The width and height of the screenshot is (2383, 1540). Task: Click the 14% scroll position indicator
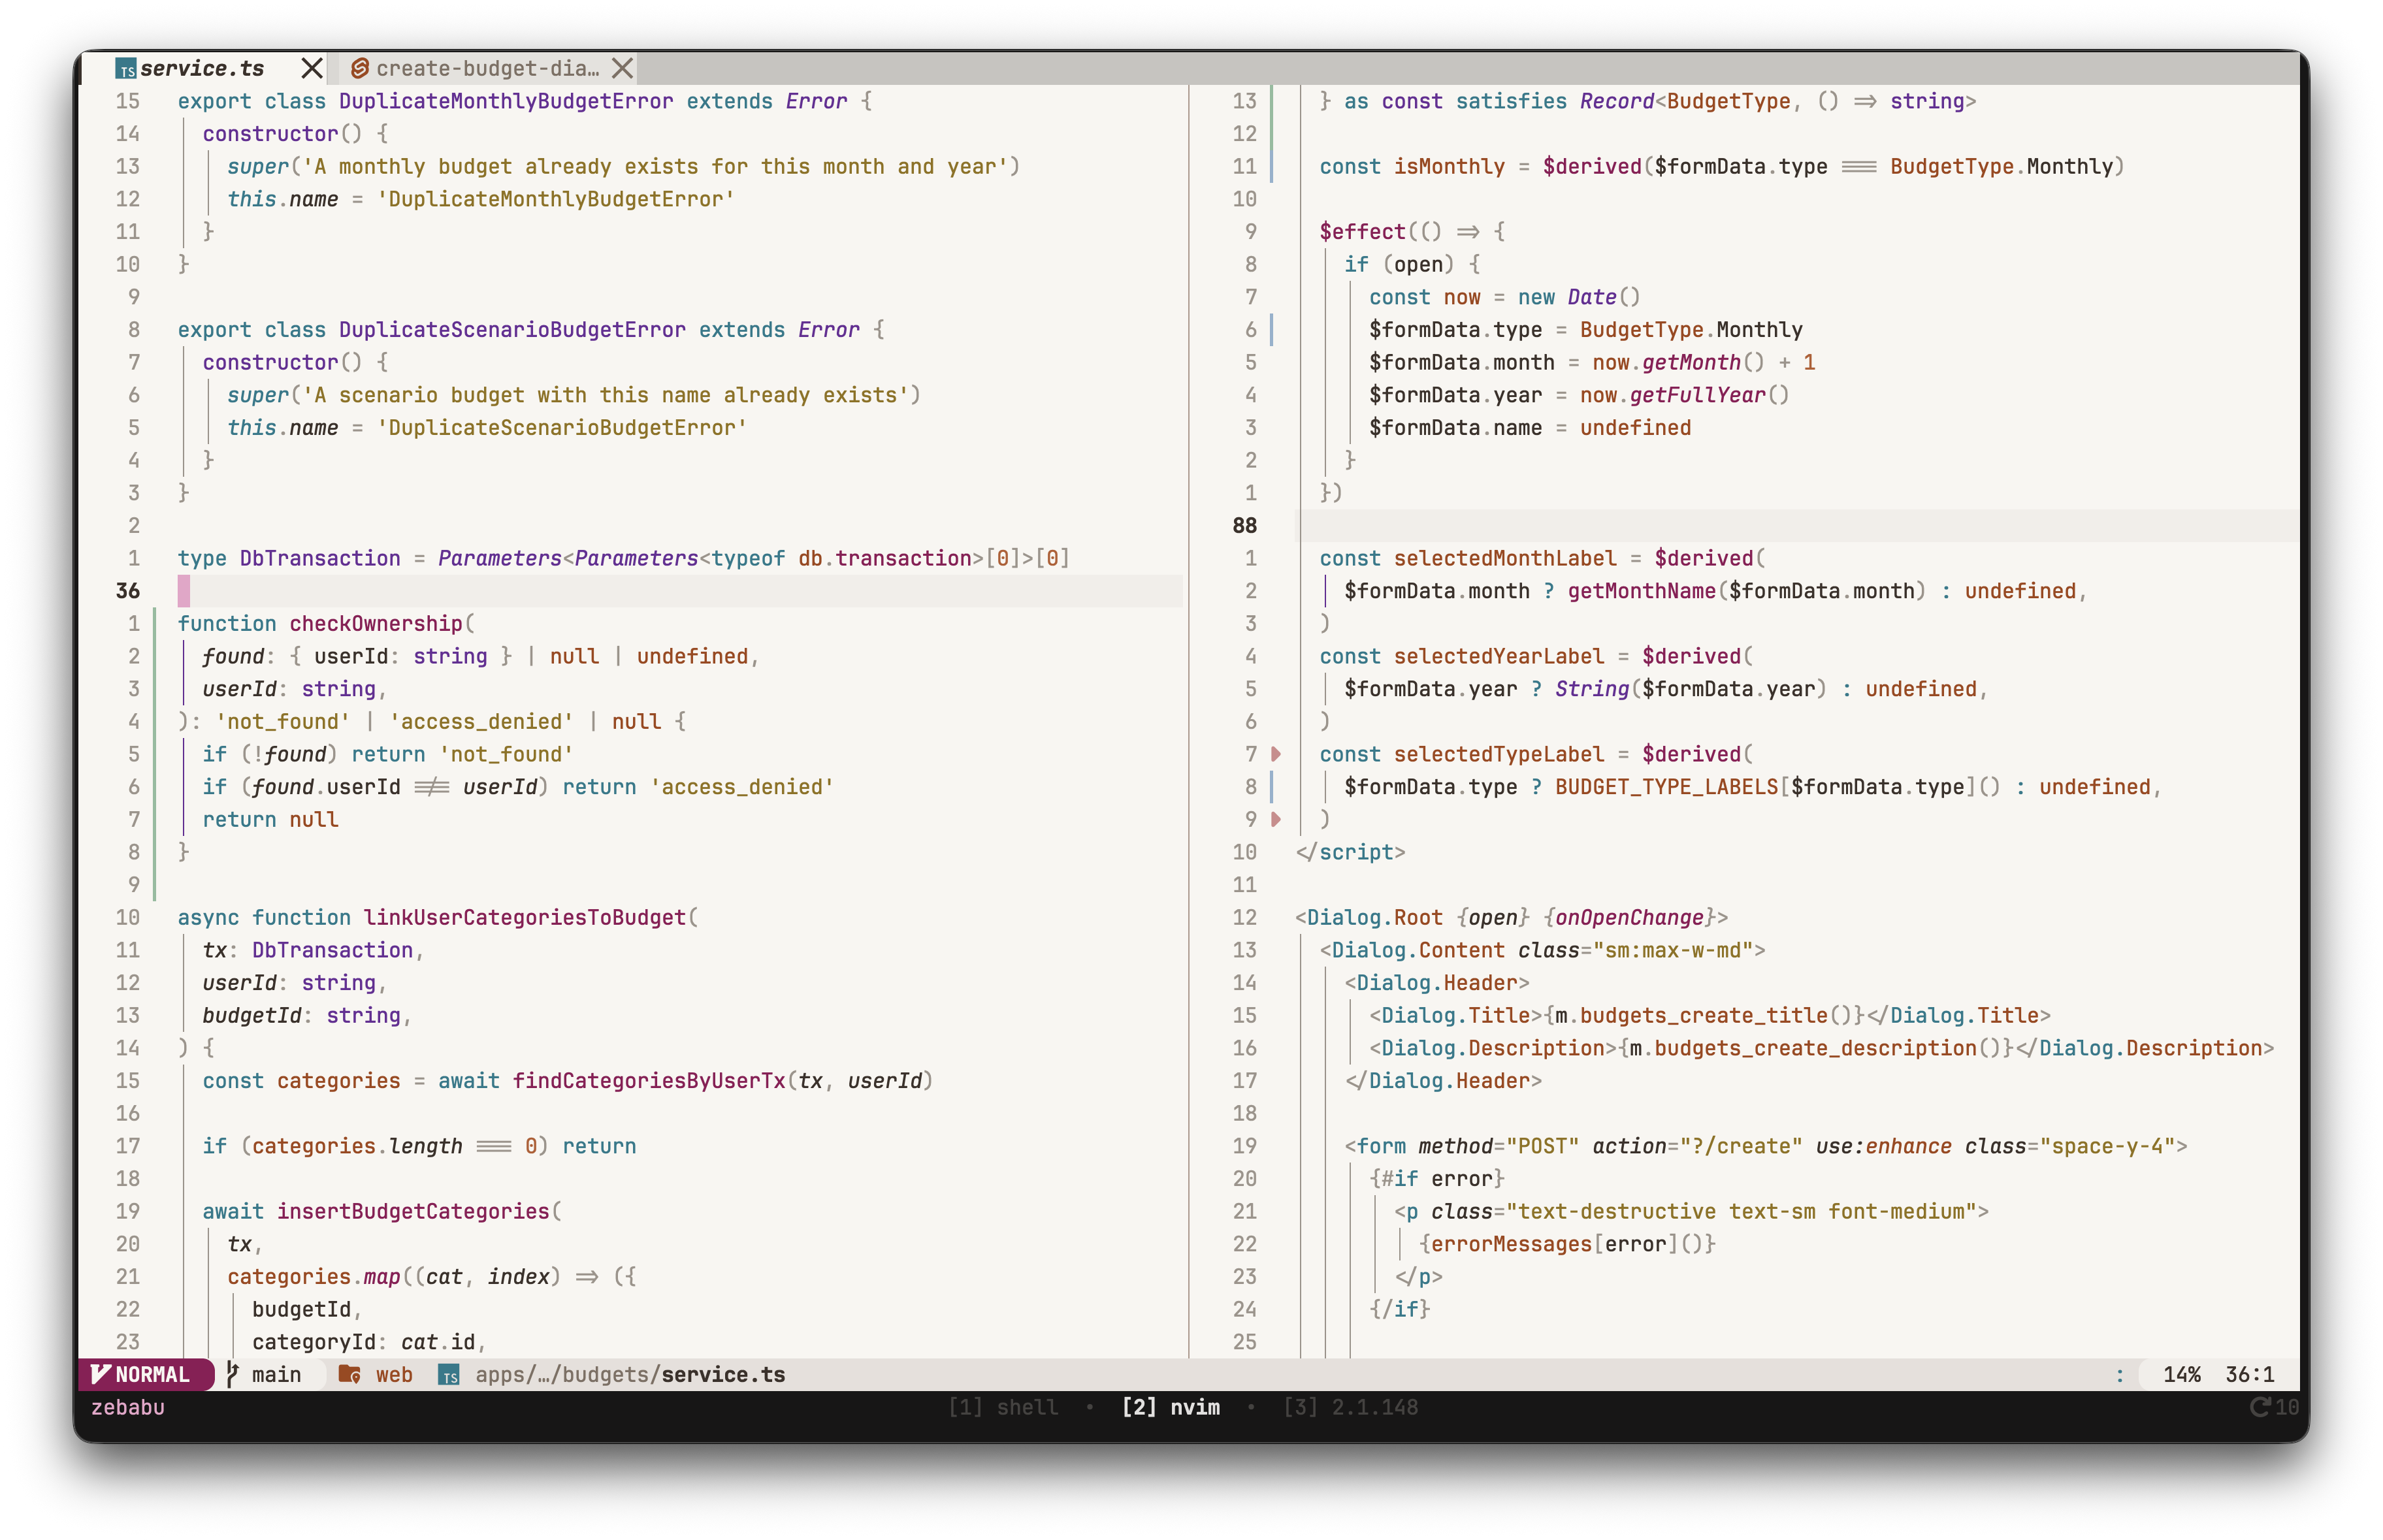(2182, 1374)
